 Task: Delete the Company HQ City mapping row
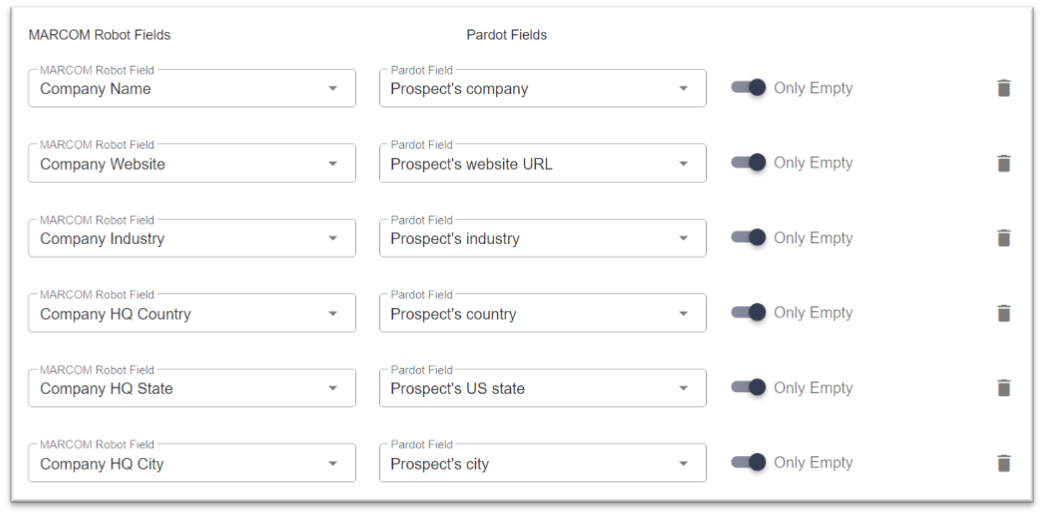coord(1004,463)
